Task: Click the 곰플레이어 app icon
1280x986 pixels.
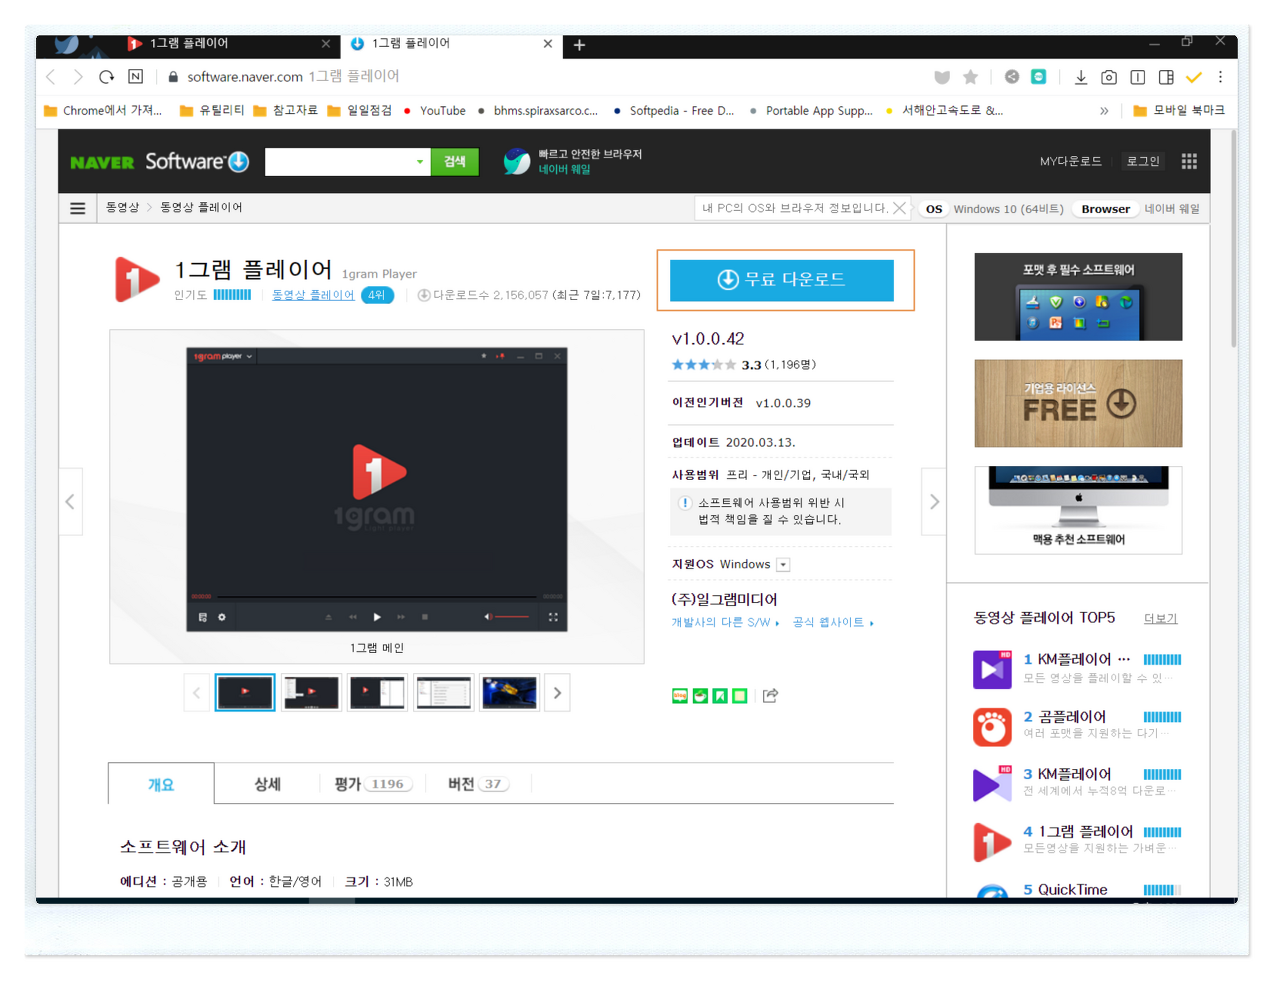Action: [x=992, y=727]
